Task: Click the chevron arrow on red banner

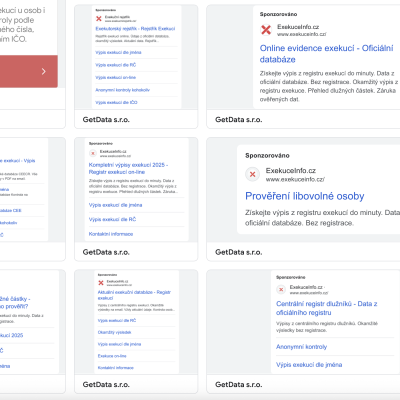Action: click(44, 71)
